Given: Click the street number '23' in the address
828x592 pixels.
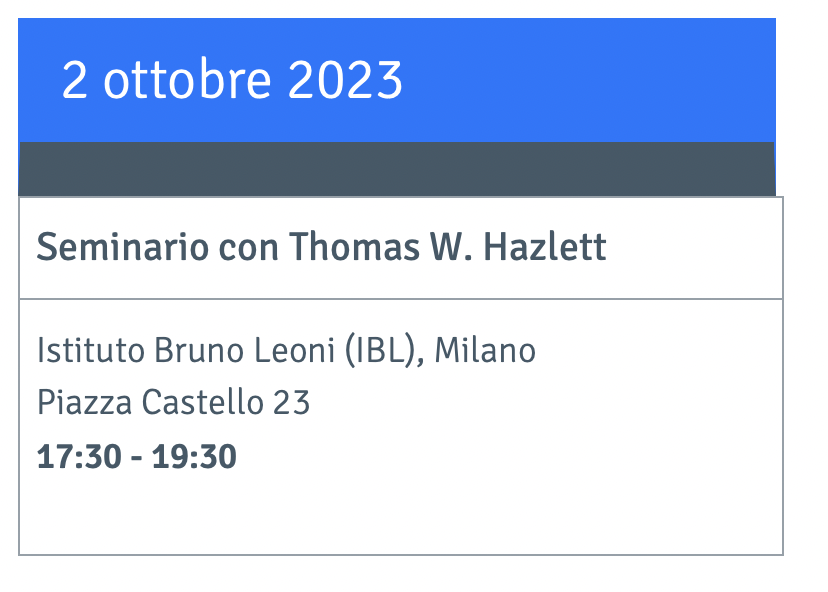Looking at the screenshot, I should click(291, 402).
